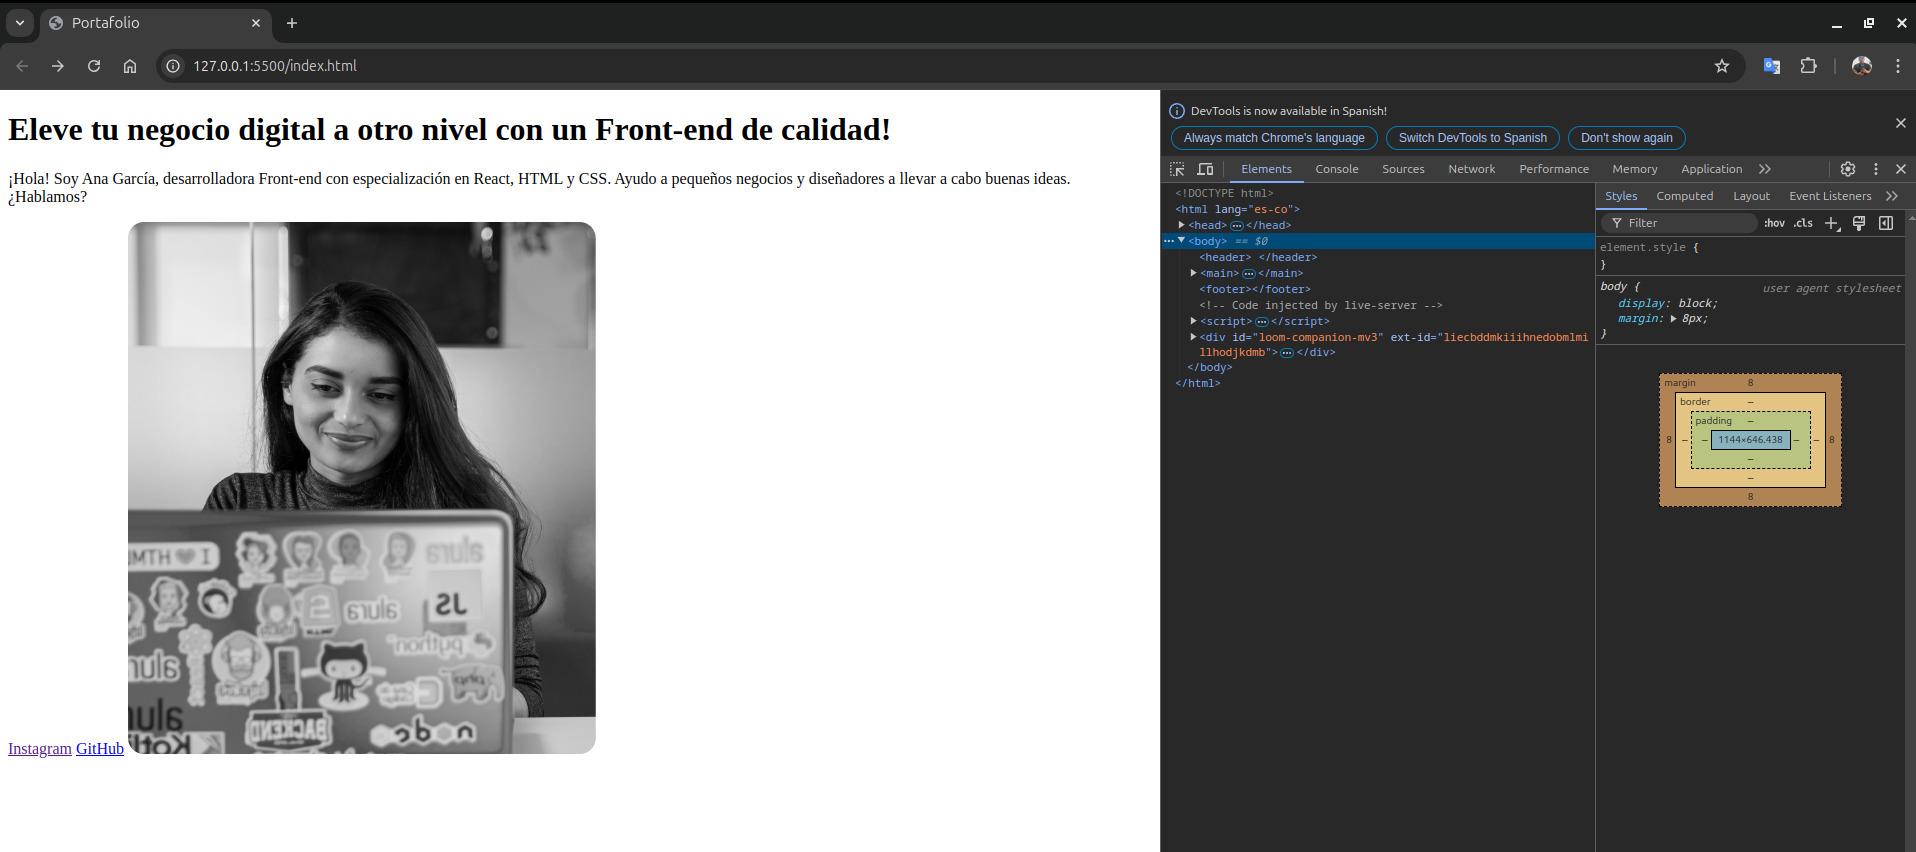The width and height of the screenshot is (1916, 852).
Task: Toggle computed styles sidebar icon
Action: point(1886,223)
